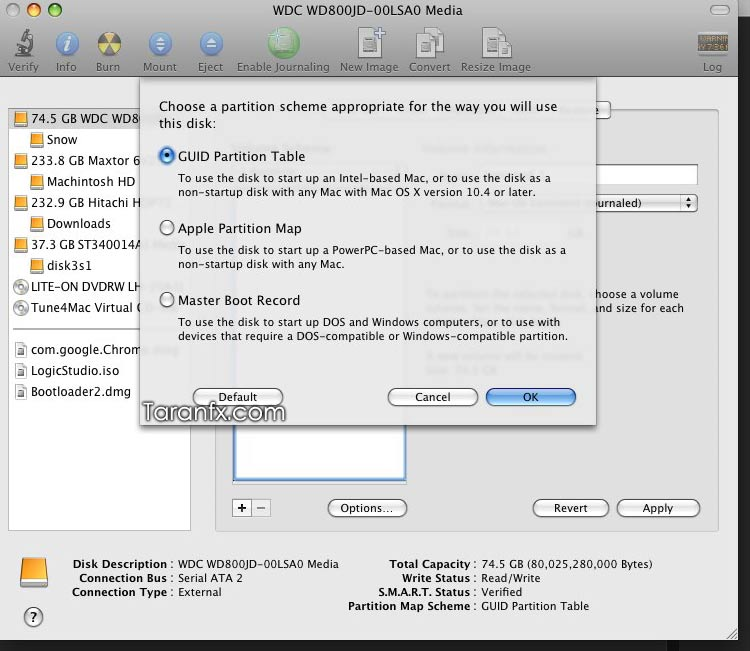
Task: Select the GUID Partition Table radio button
Action: [166, 156]
